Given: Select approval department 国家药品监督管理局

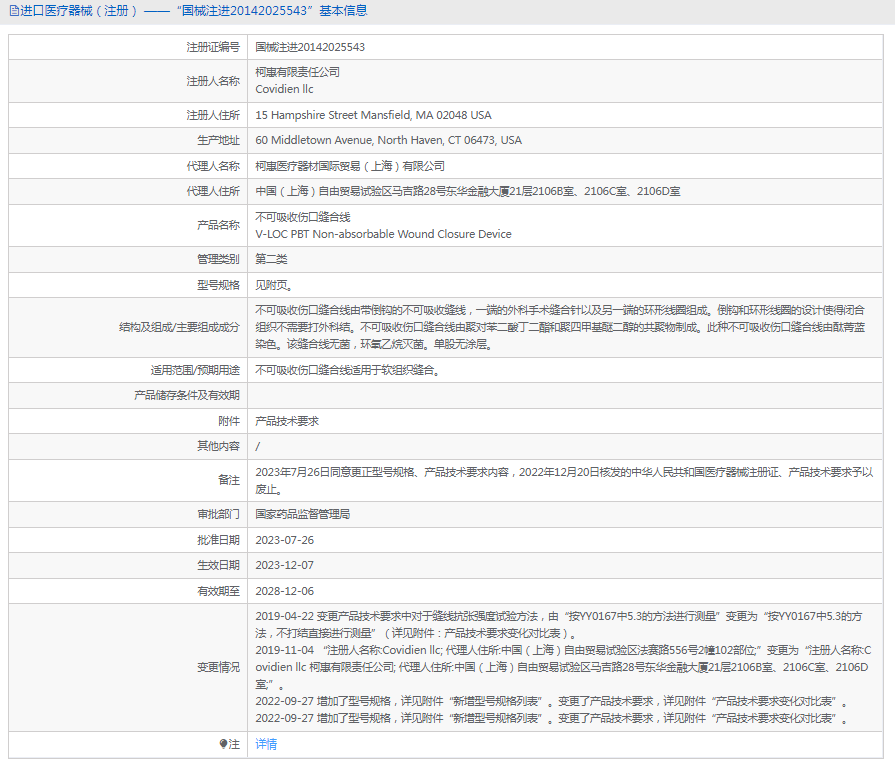Looking at the screenshot, I should click(x=303, y=514).
